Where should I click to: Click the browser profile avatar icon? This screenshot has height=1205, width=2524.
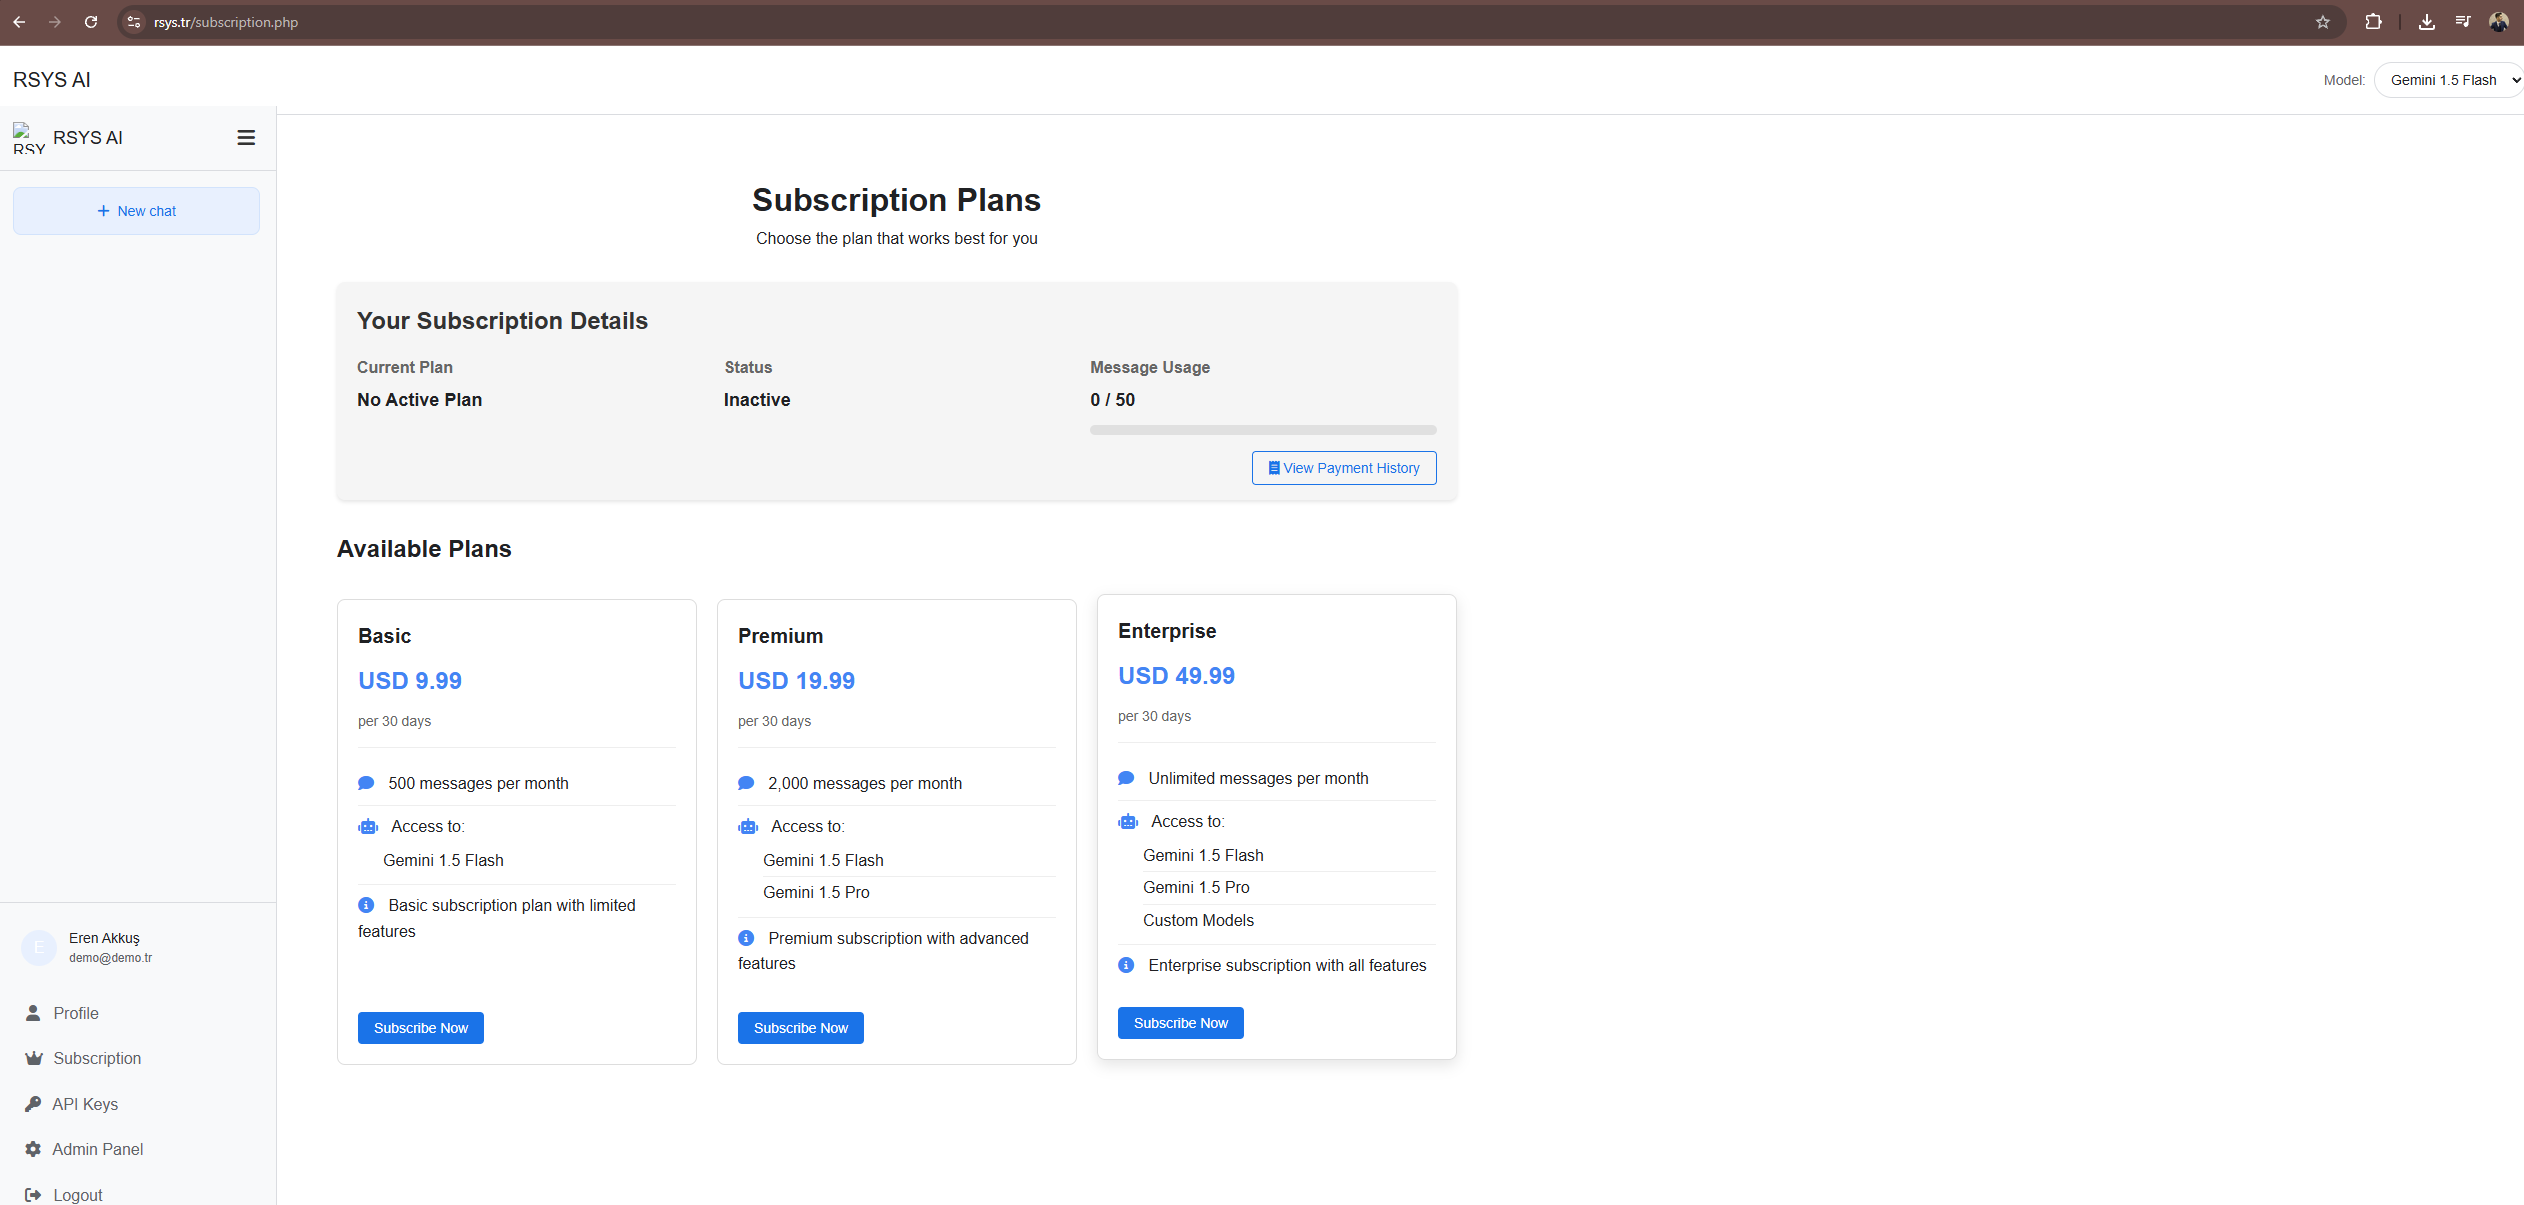click(2498, 22)
